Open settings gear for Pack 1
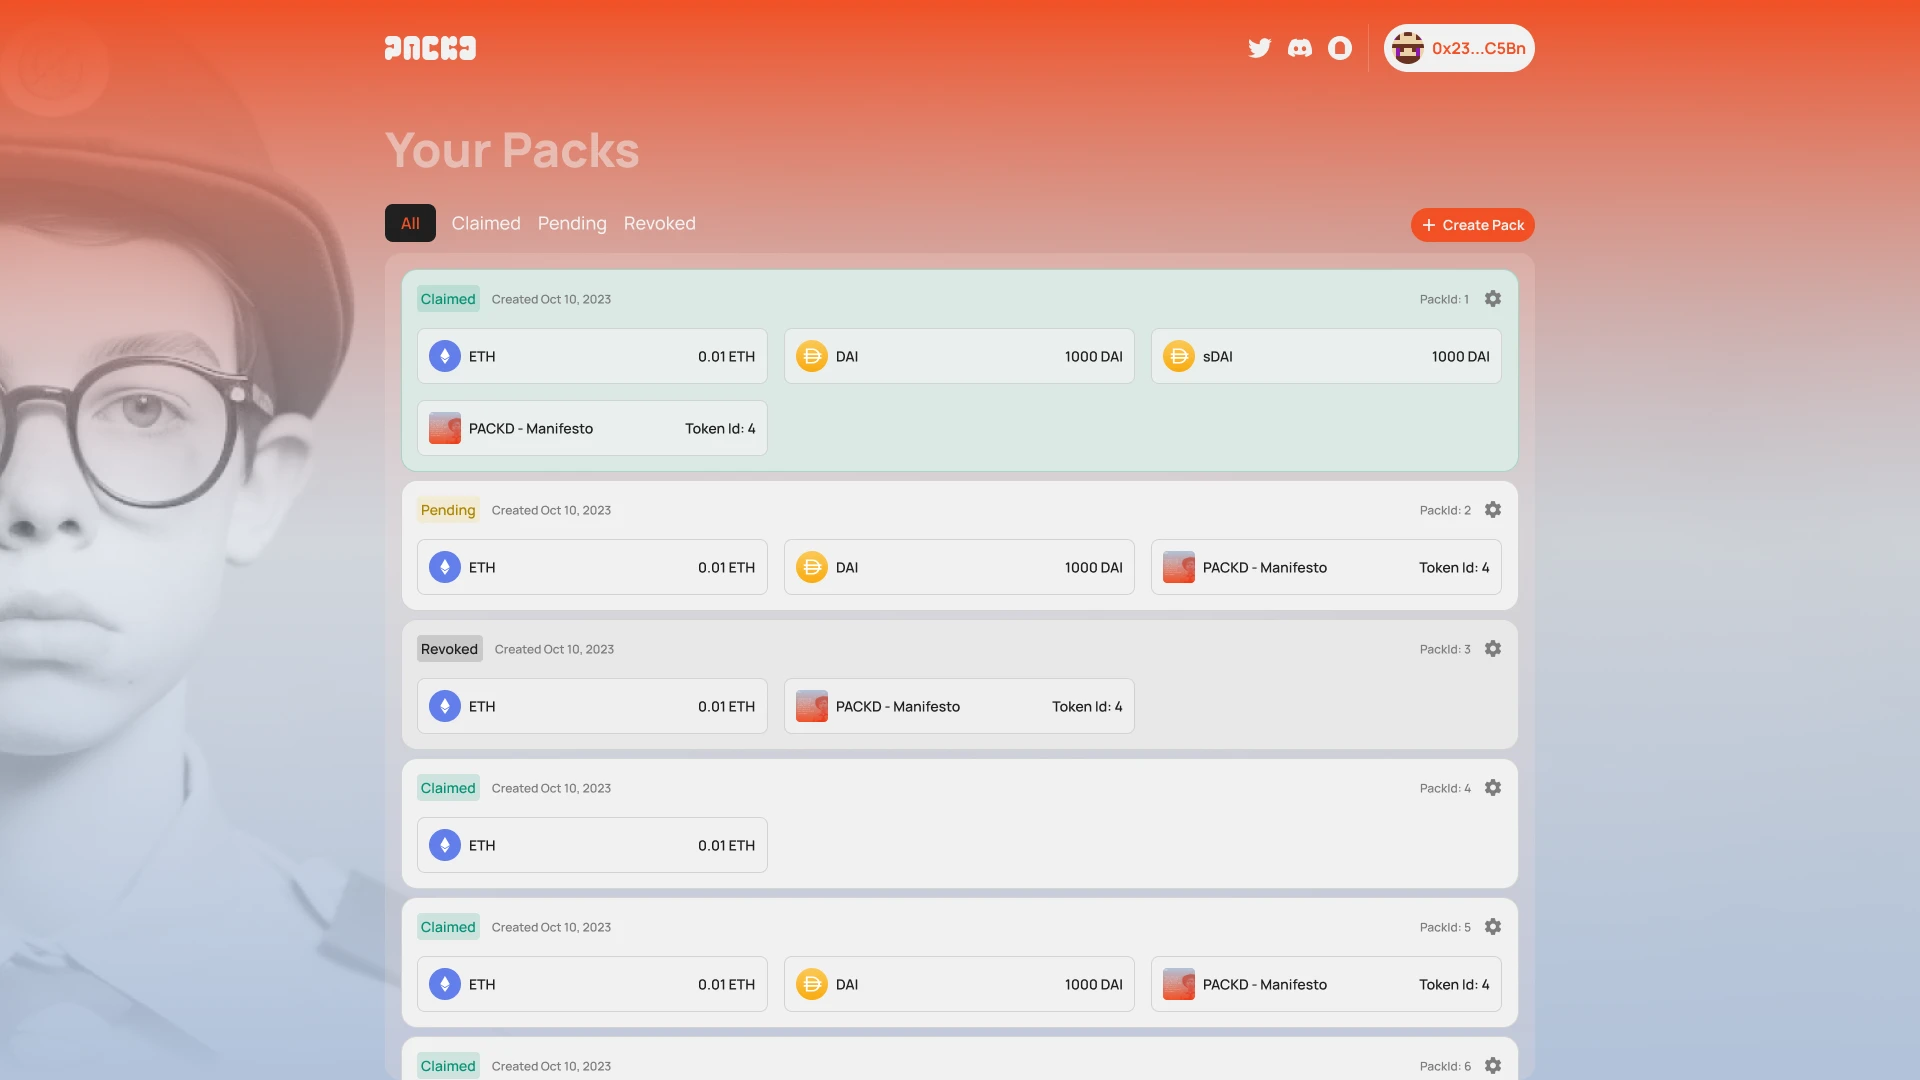Screen dimensions: 1920x1080 (x=1491, y=298)
